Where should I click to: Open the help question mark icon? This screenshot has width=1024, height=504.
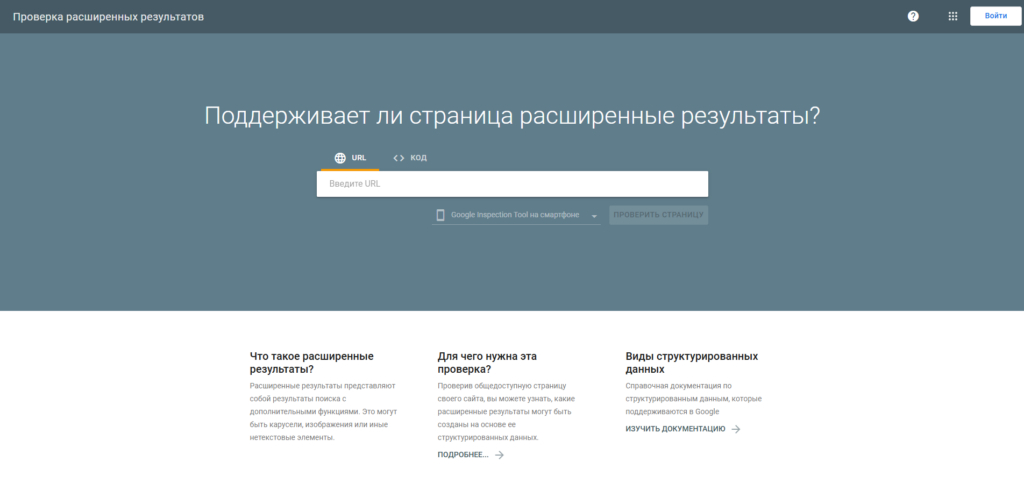click(x=913, y=16)
